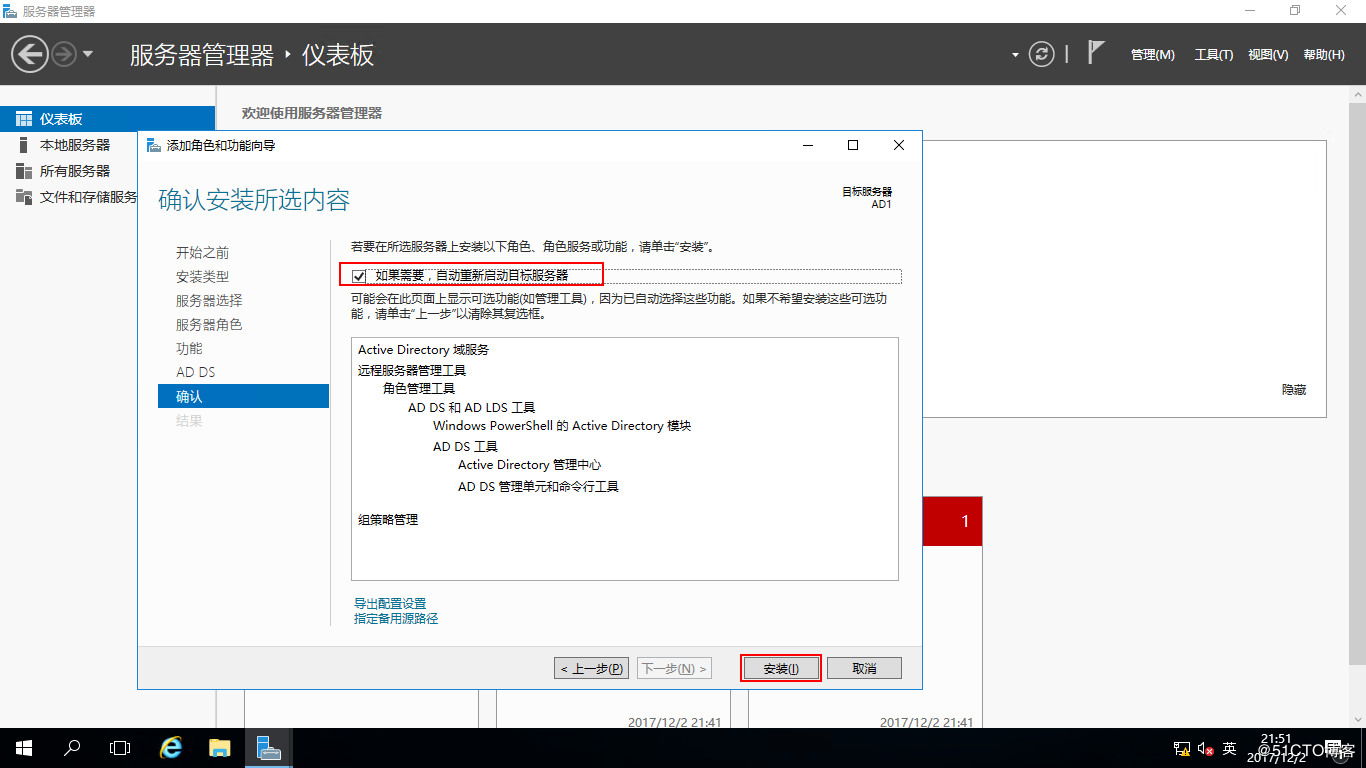Click the Server Manager scroll-down arrow

click(x=1357, y=720)
